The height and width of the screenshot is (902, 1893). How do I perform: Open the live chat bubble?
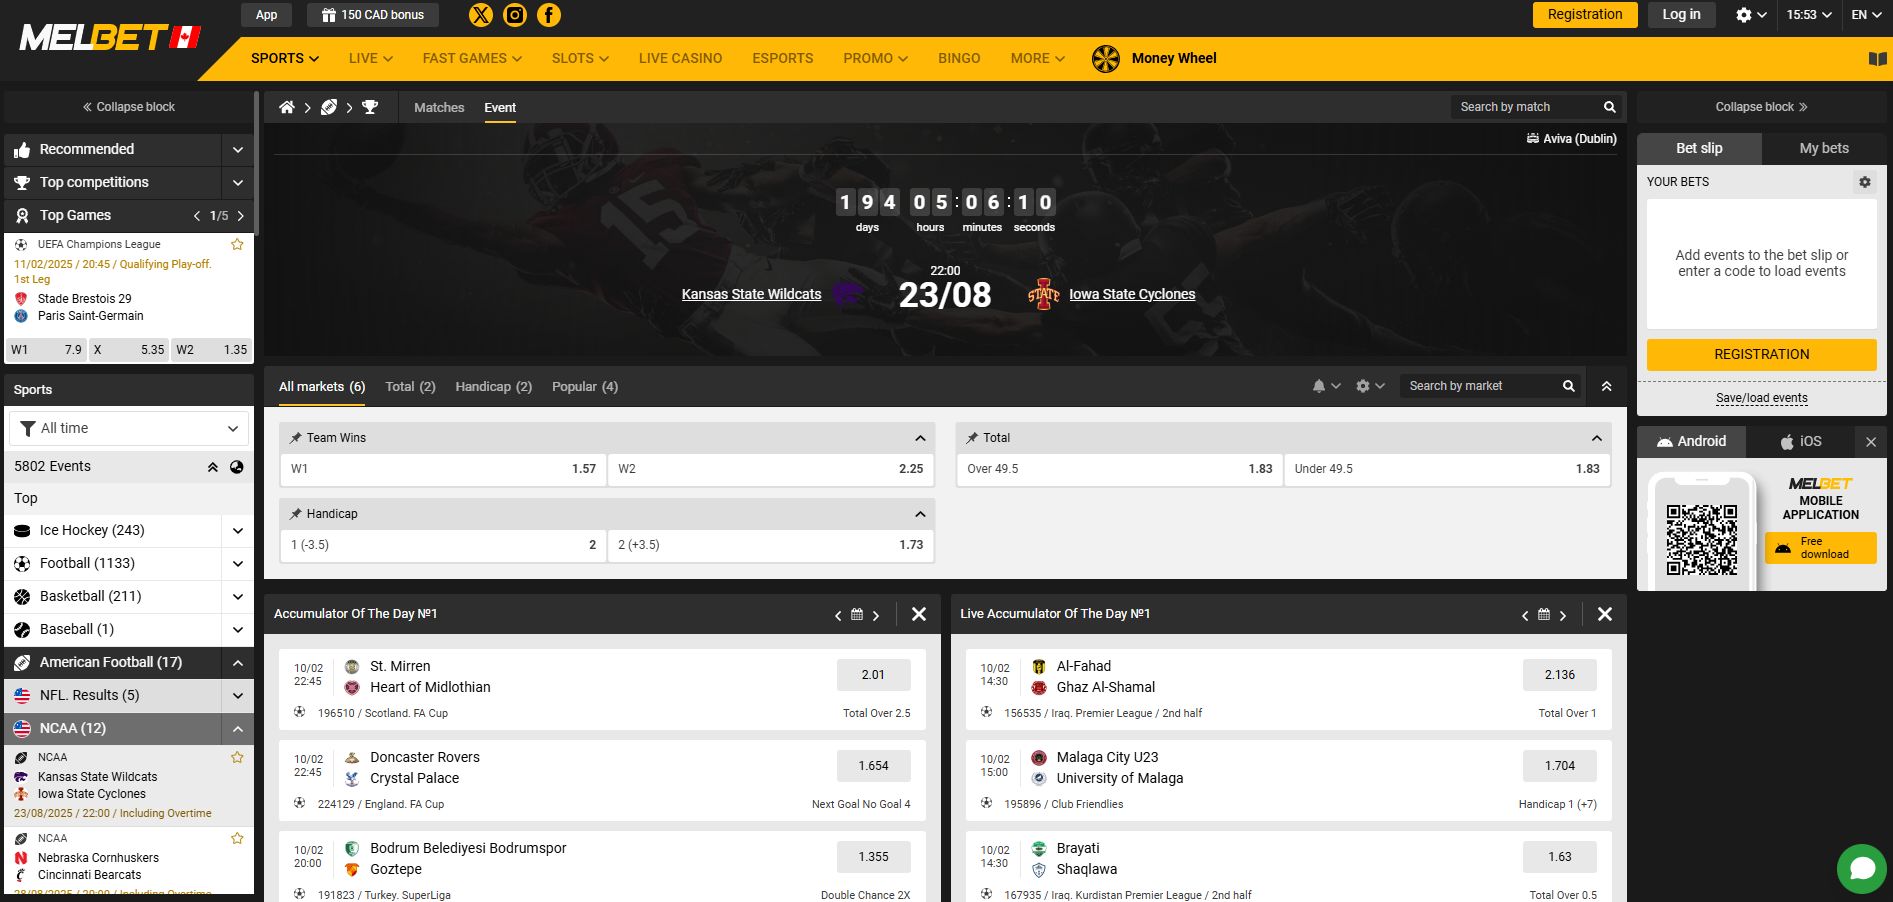[x=1861, y=868]
